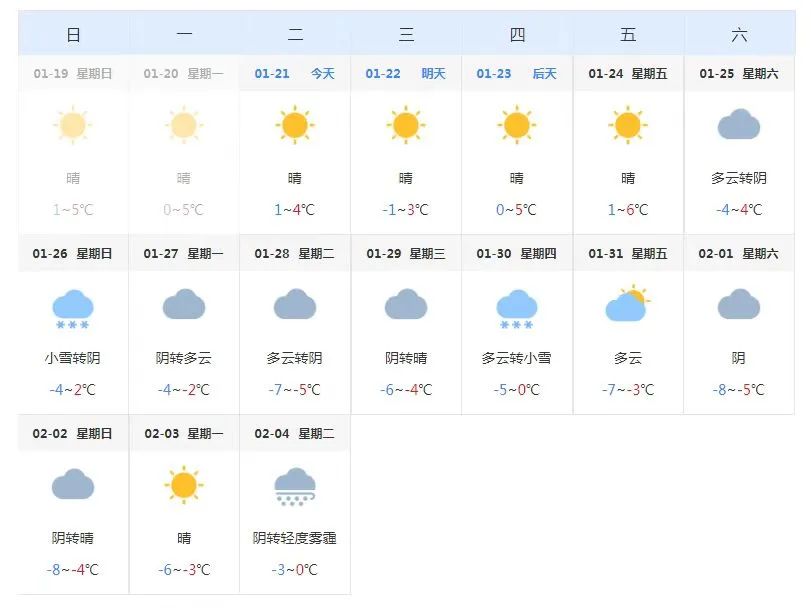Open the 01-23 后天 date label

[x=516, y=73]
